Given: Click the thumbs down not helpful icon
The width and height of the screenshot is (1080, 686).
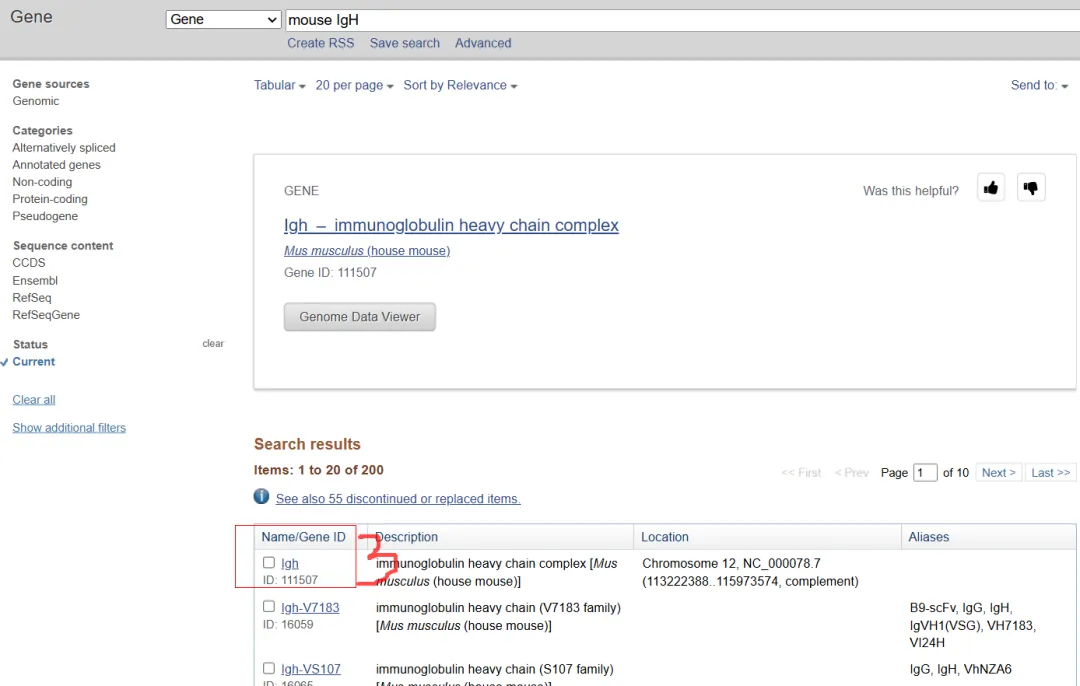Looking at the screenshot, I should coord(1030,188).
